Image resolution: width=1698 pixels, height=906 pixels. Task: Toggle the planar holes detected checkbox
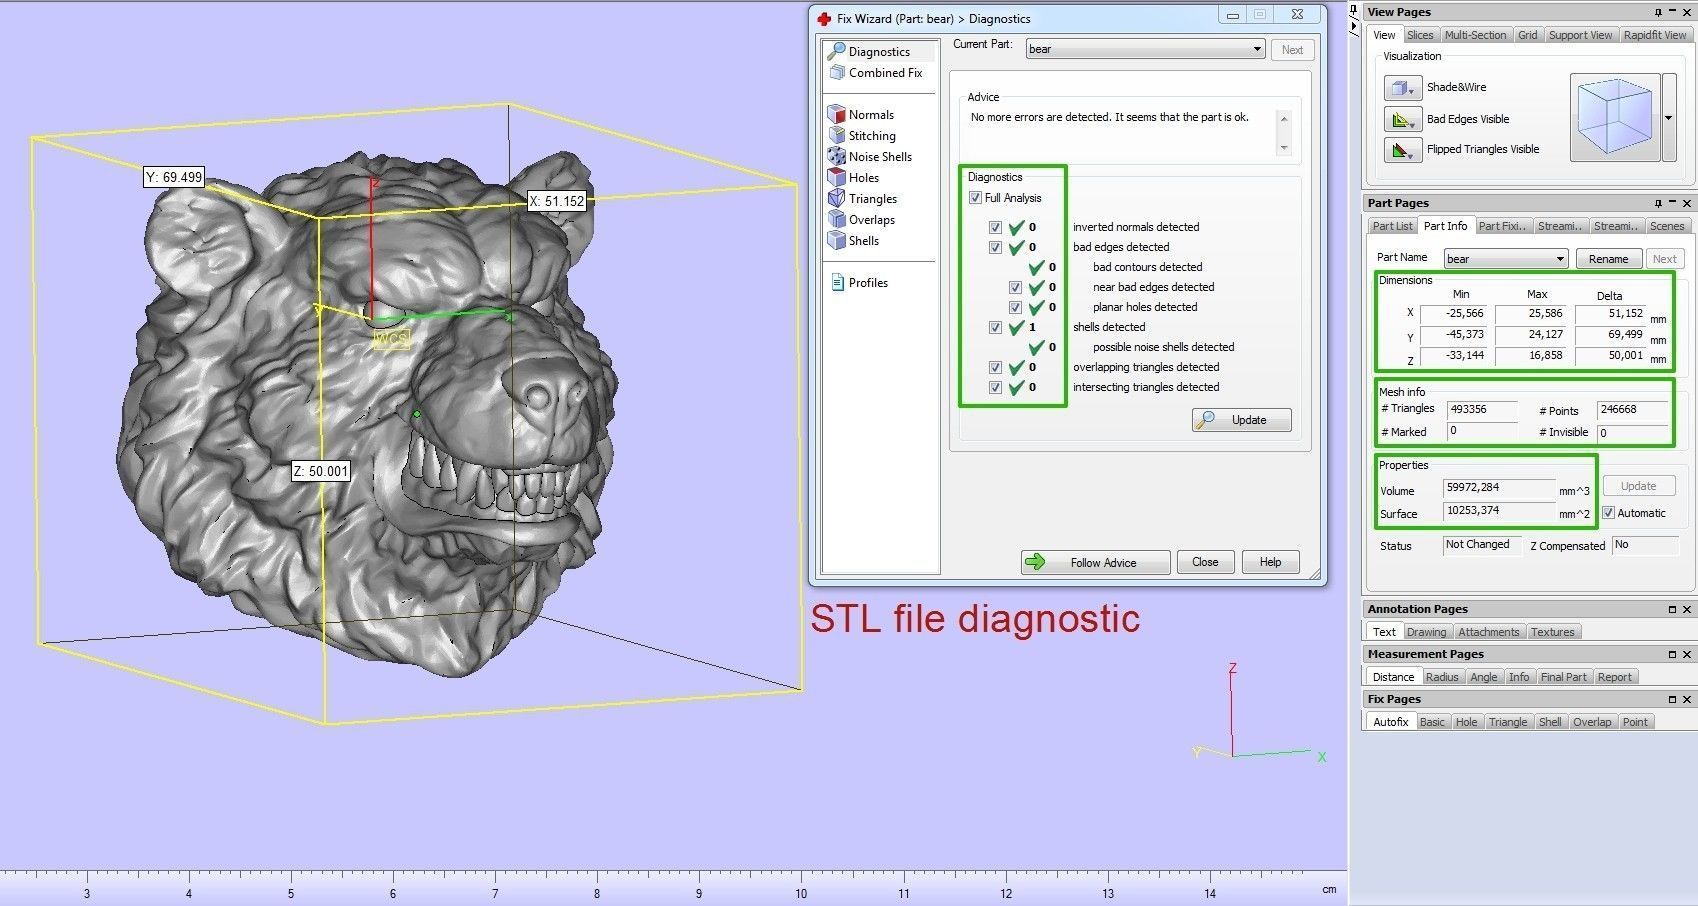pyautogui.click(x=1015, y=307)
